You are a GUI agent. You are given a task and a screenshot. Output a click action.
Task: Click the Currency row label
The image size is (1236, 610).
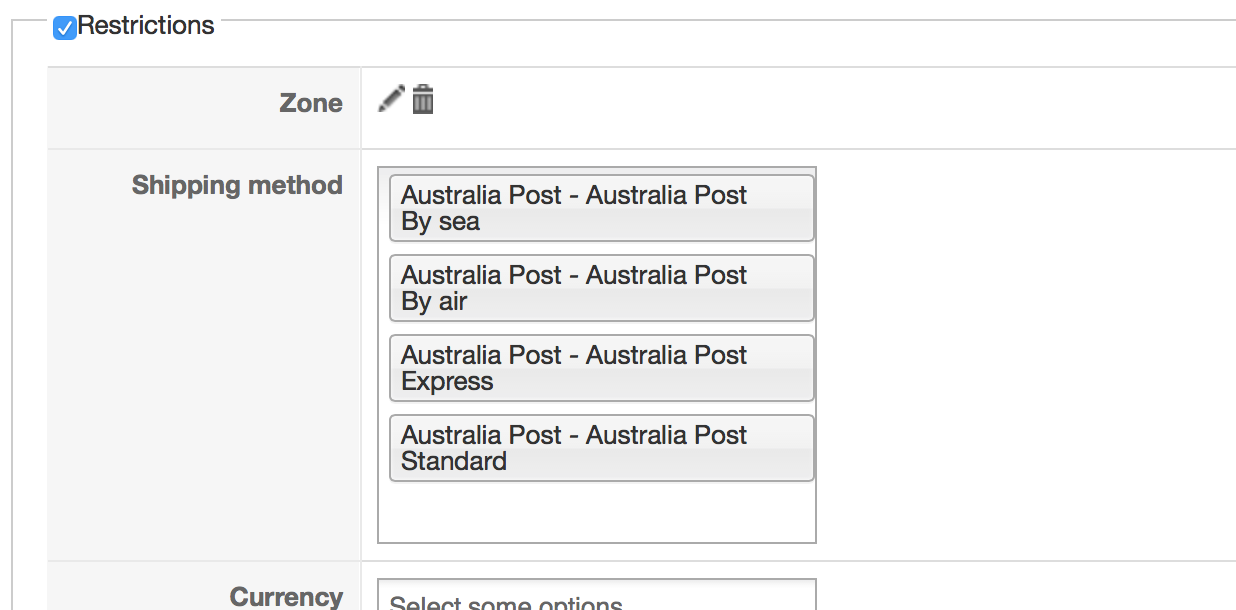[x=286, y=597]
